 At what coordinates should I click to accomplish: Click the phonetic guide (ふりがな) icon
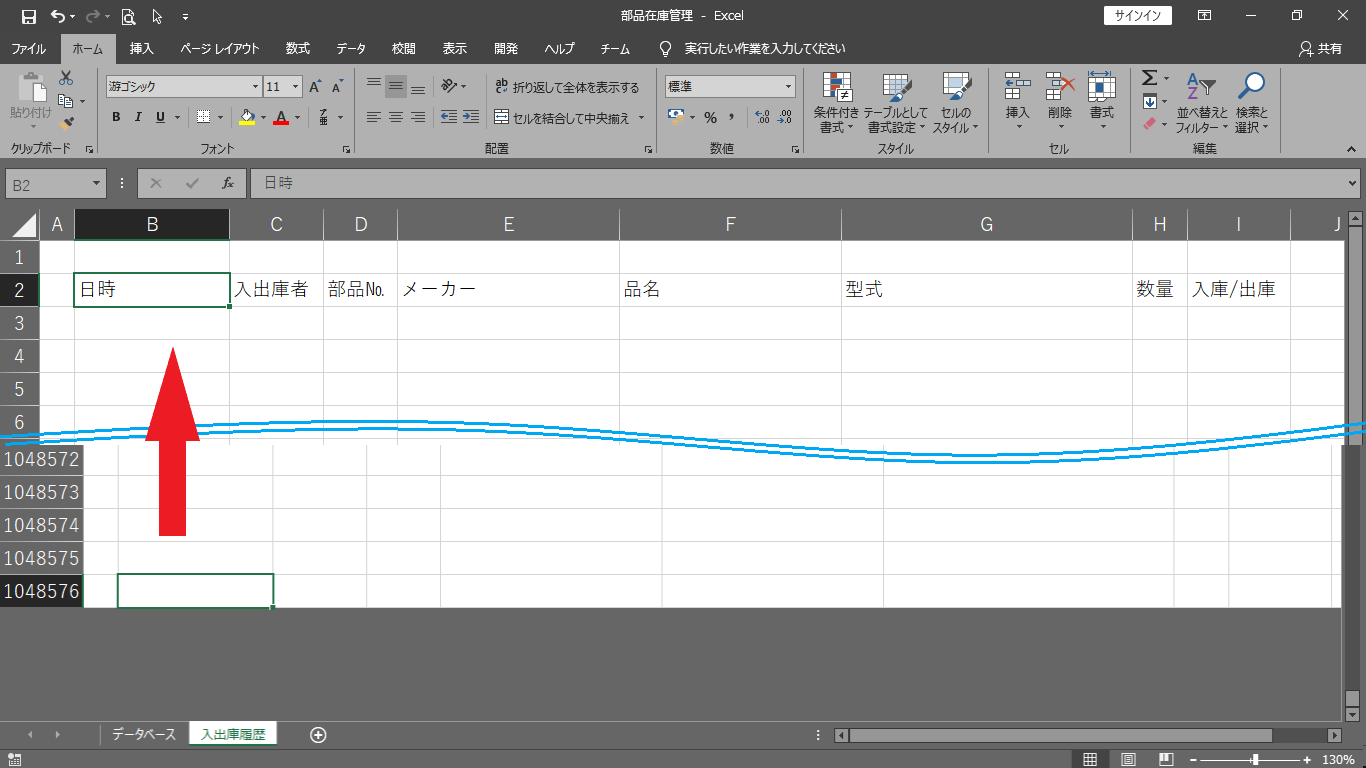point(324,117)
